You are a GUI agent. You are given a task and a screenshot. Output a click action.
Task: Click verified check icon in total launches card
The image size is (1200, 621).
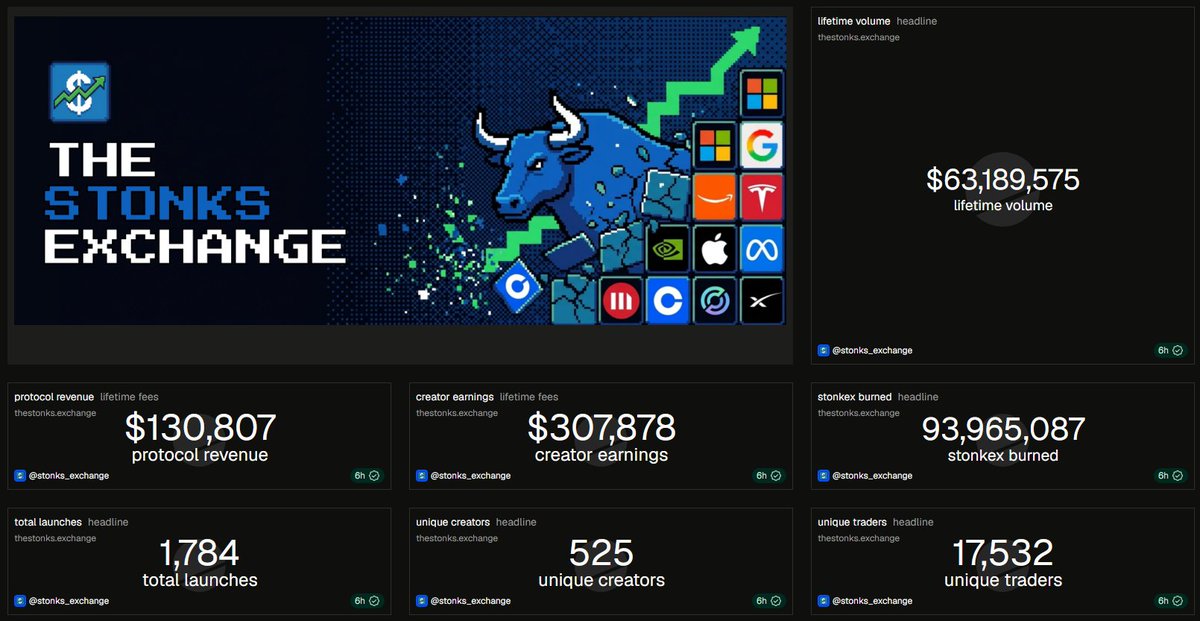coord(374,601)
